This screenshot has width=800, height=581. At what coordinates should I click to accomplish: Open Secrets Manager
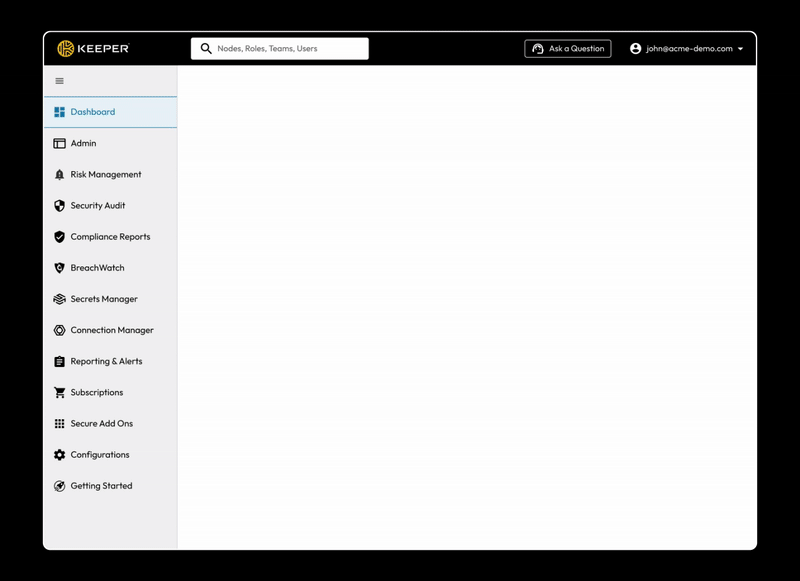[111, 299]
